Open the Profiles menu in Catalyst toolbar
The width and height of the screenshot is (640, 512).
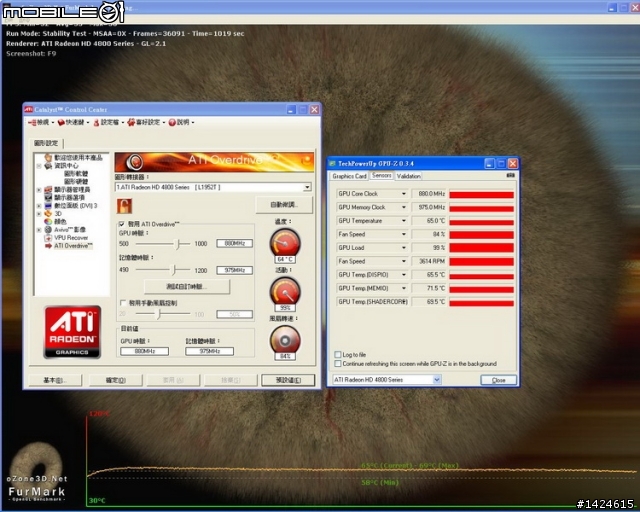[107, 122]
